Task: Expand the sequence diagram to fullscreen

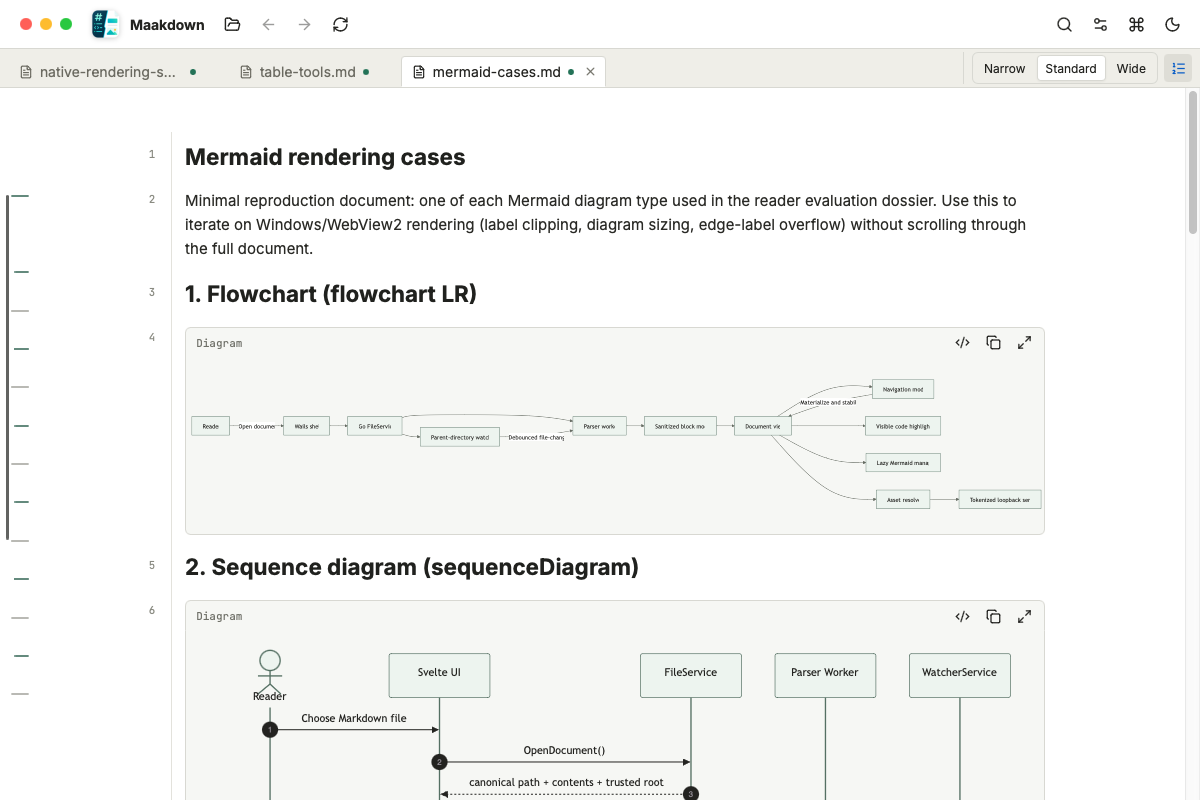Action: pos(1024,616)
